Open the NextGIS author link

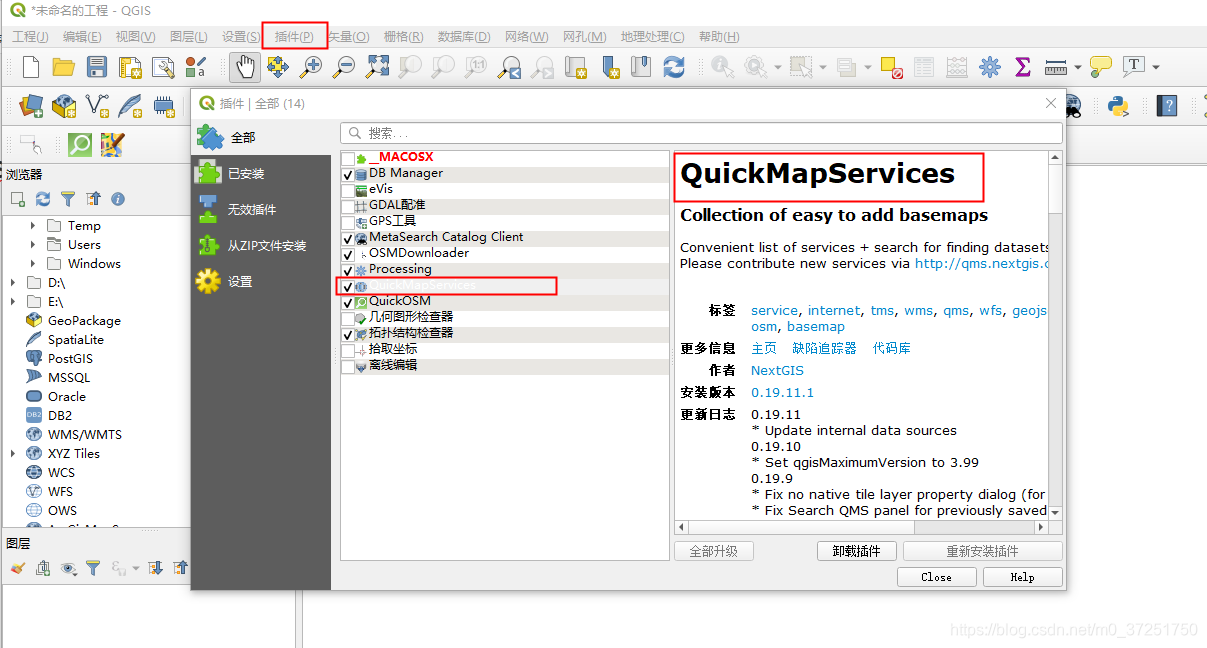point(777,370)
